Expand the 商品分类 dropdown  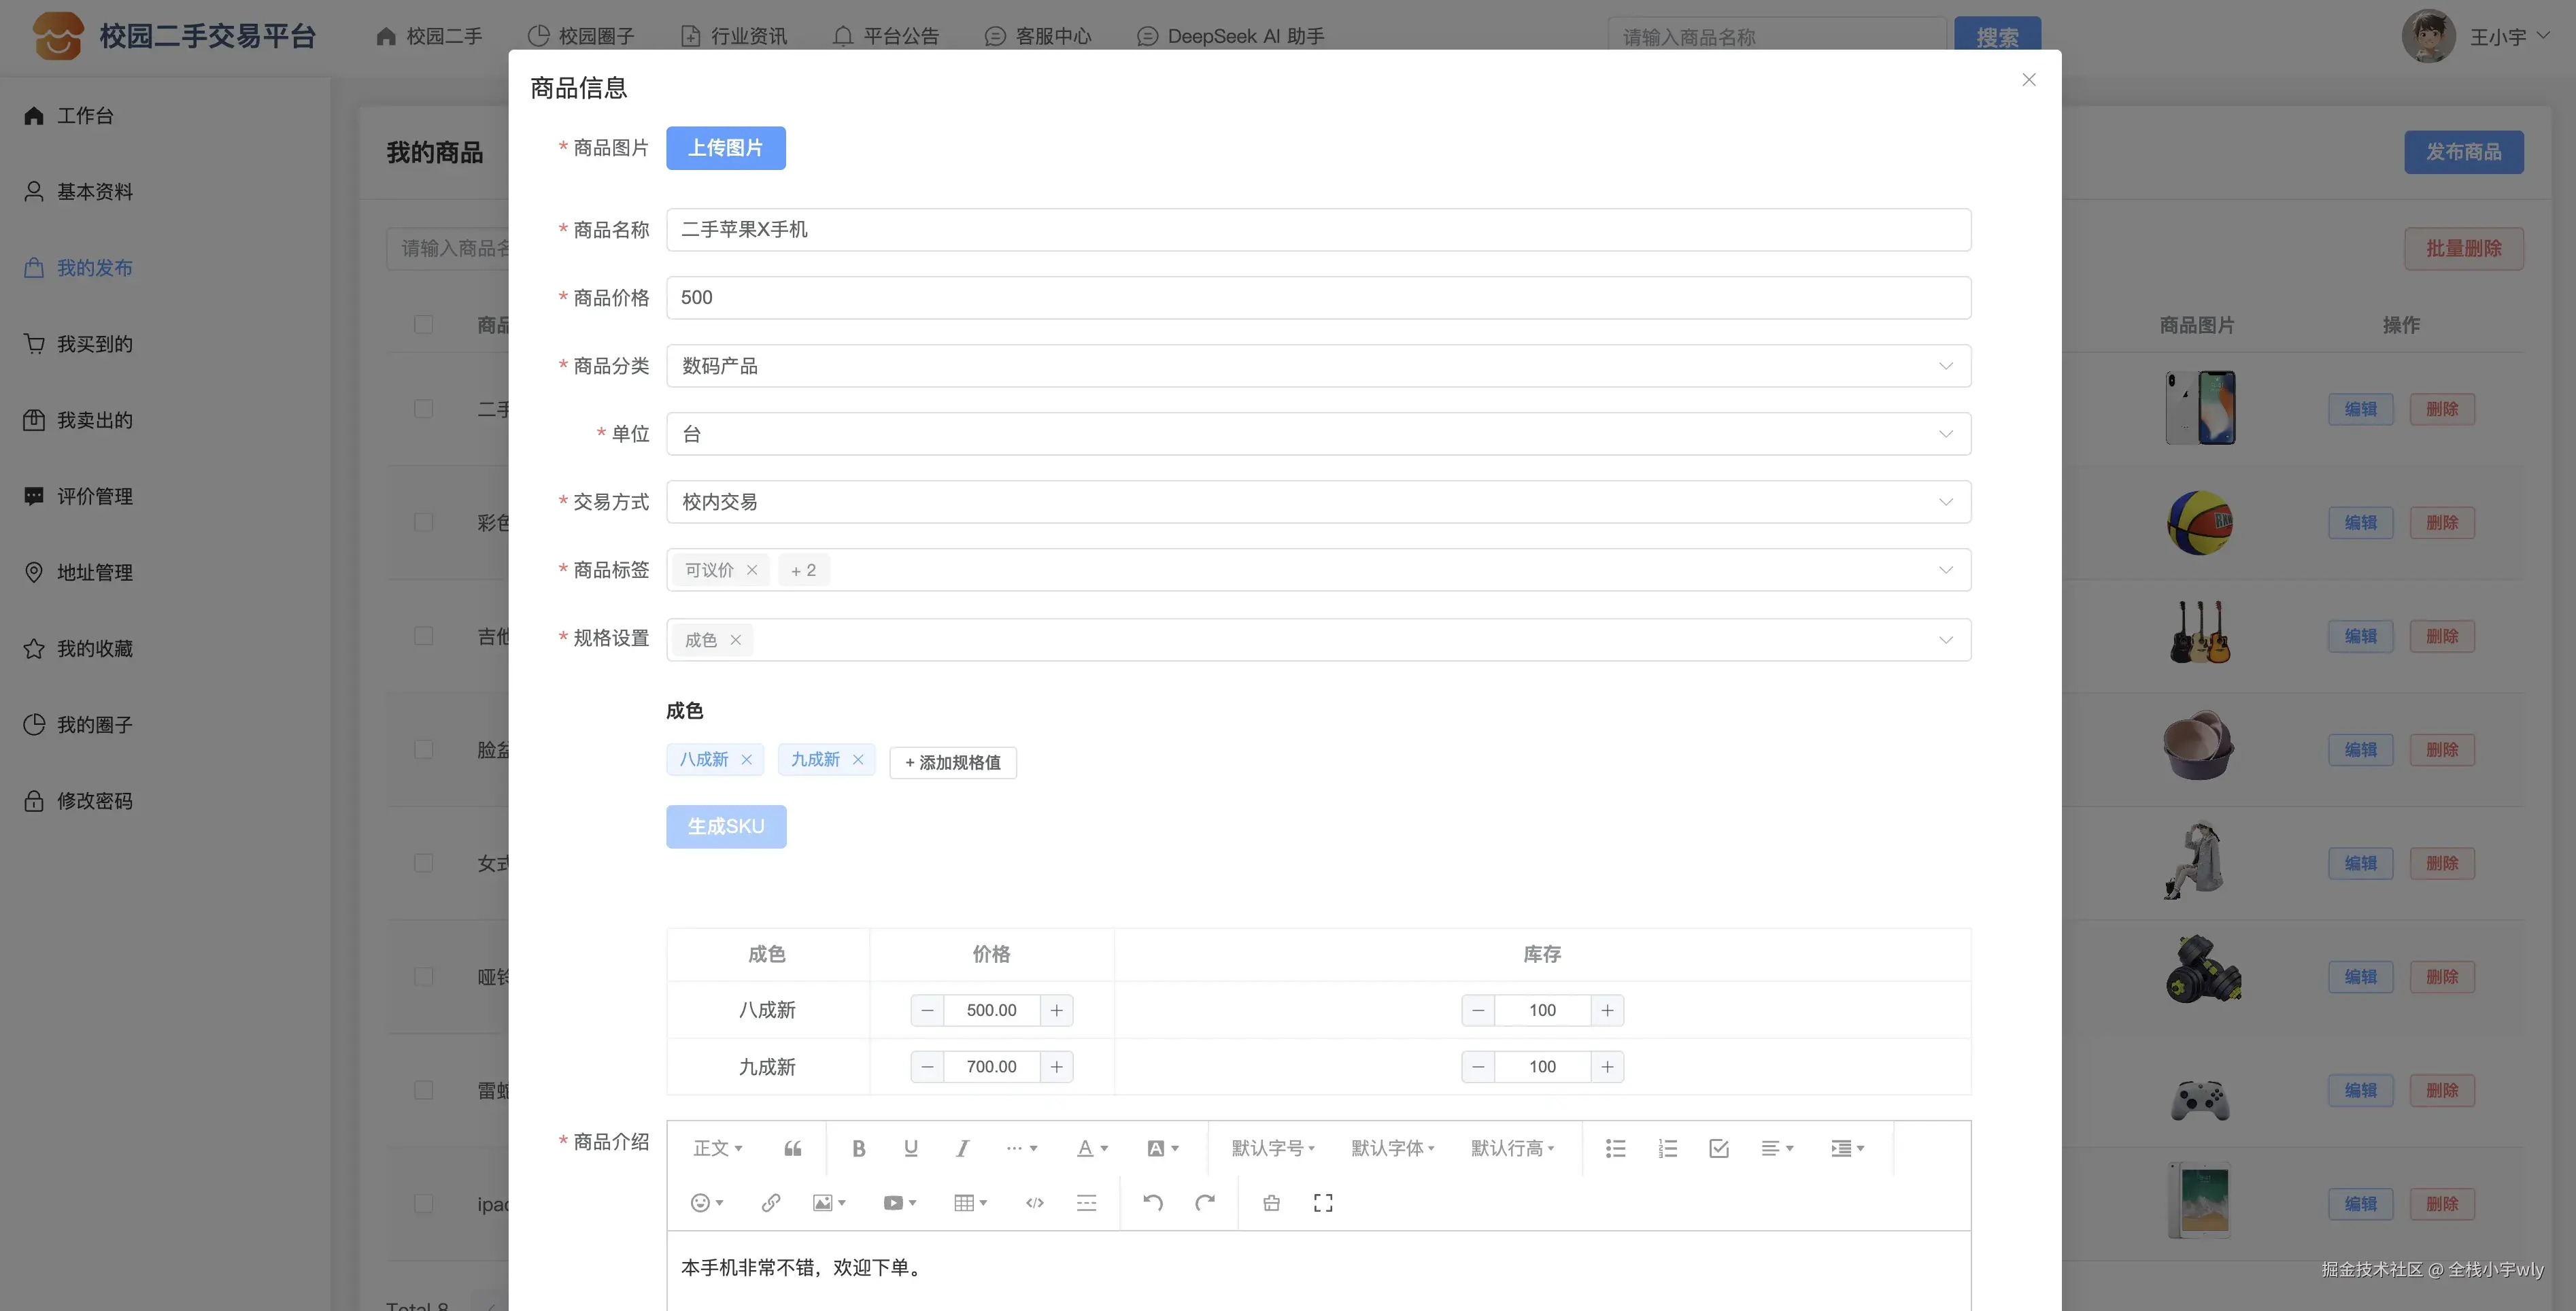[1318, 366]
